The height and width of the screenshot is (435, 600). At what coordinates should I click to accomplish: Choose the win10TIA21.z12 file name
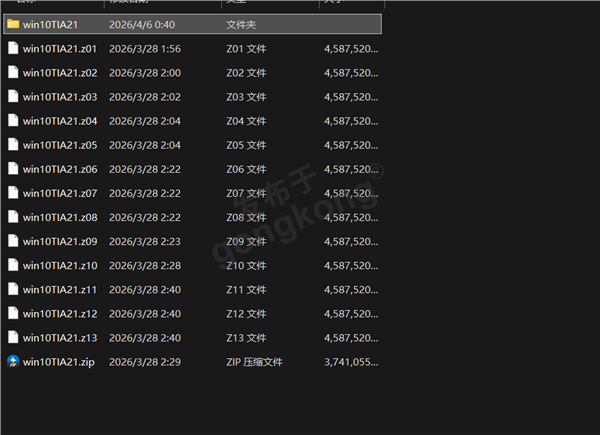click(59, 313)
